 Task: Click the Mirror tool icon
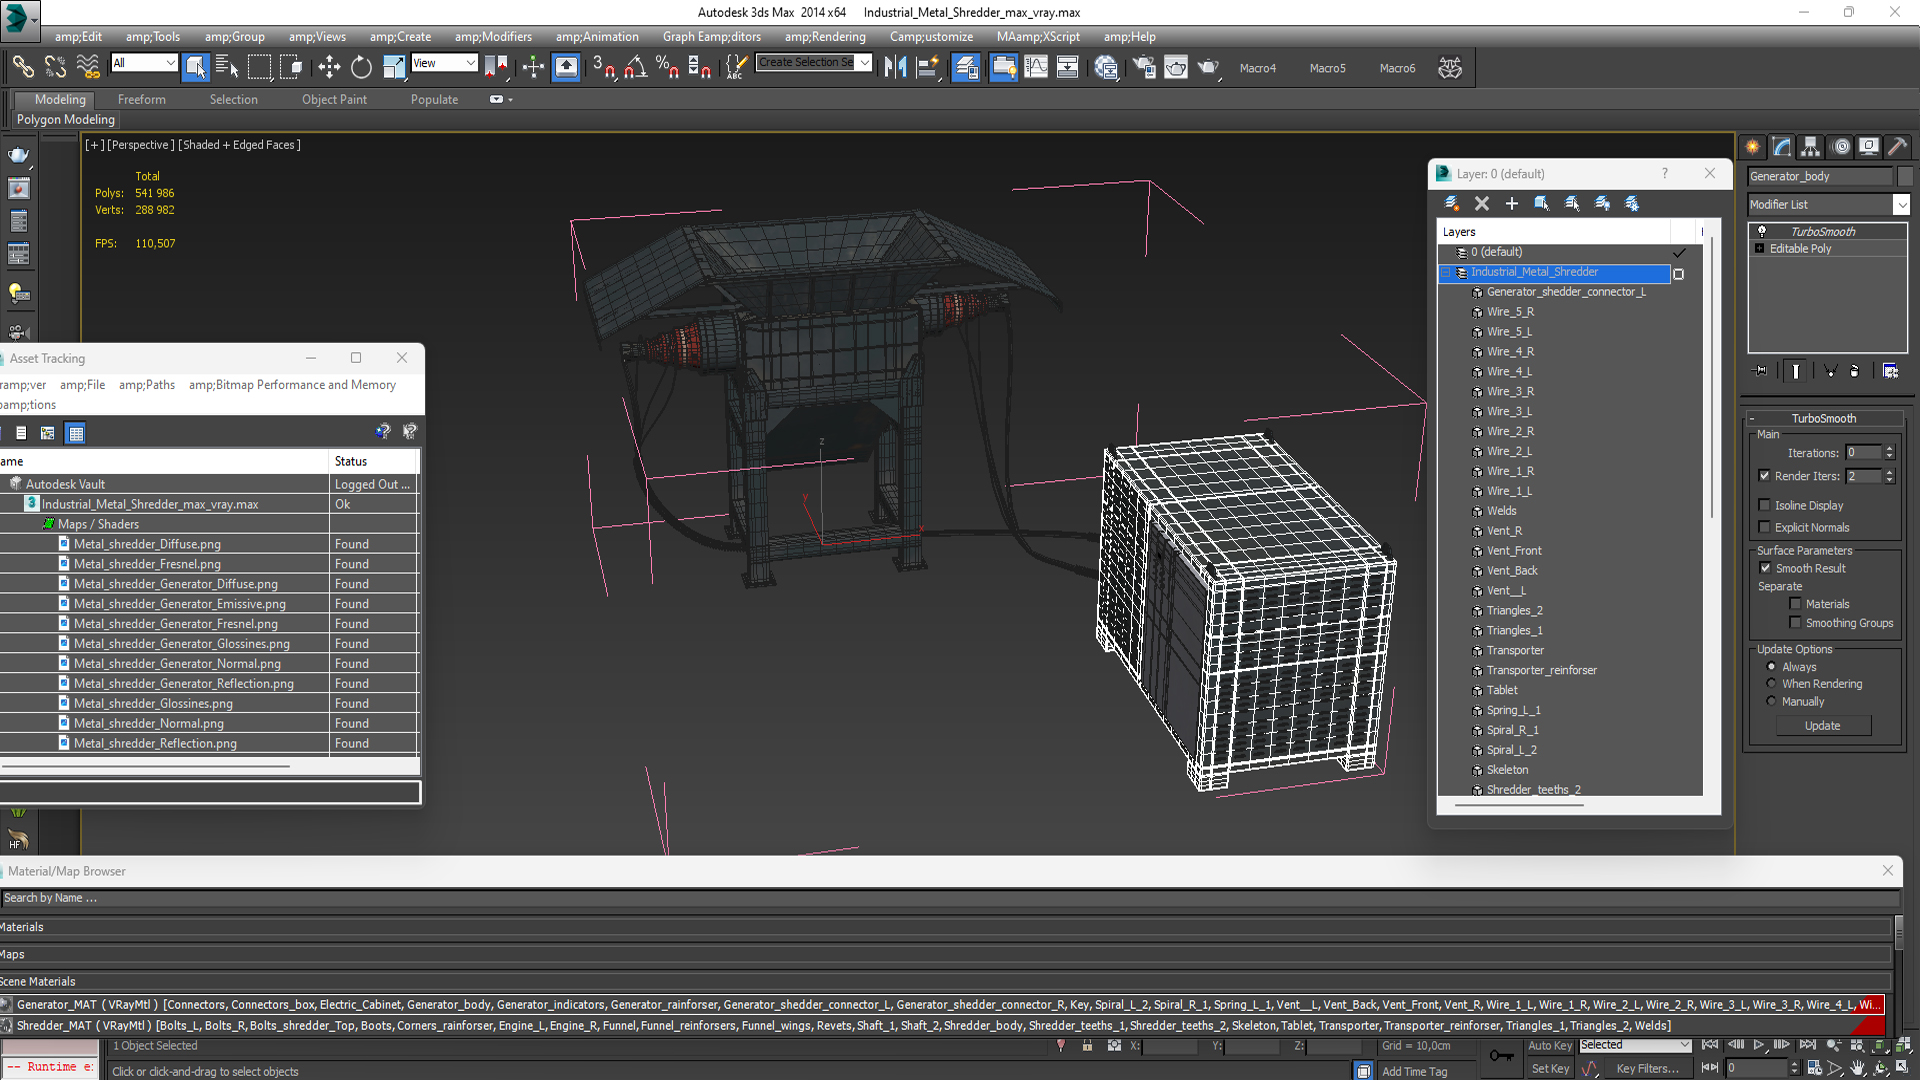pos(895,67)
